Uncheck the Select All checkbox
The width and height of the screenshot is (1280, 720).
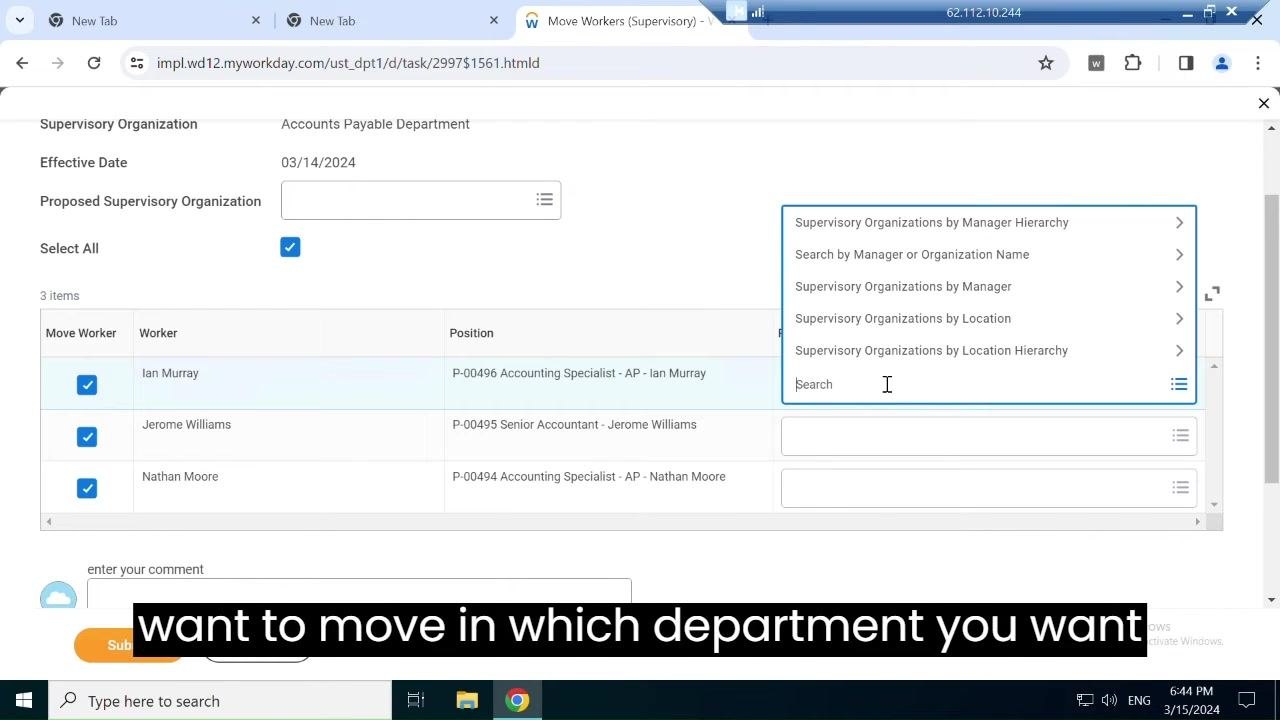click(290, 247)
